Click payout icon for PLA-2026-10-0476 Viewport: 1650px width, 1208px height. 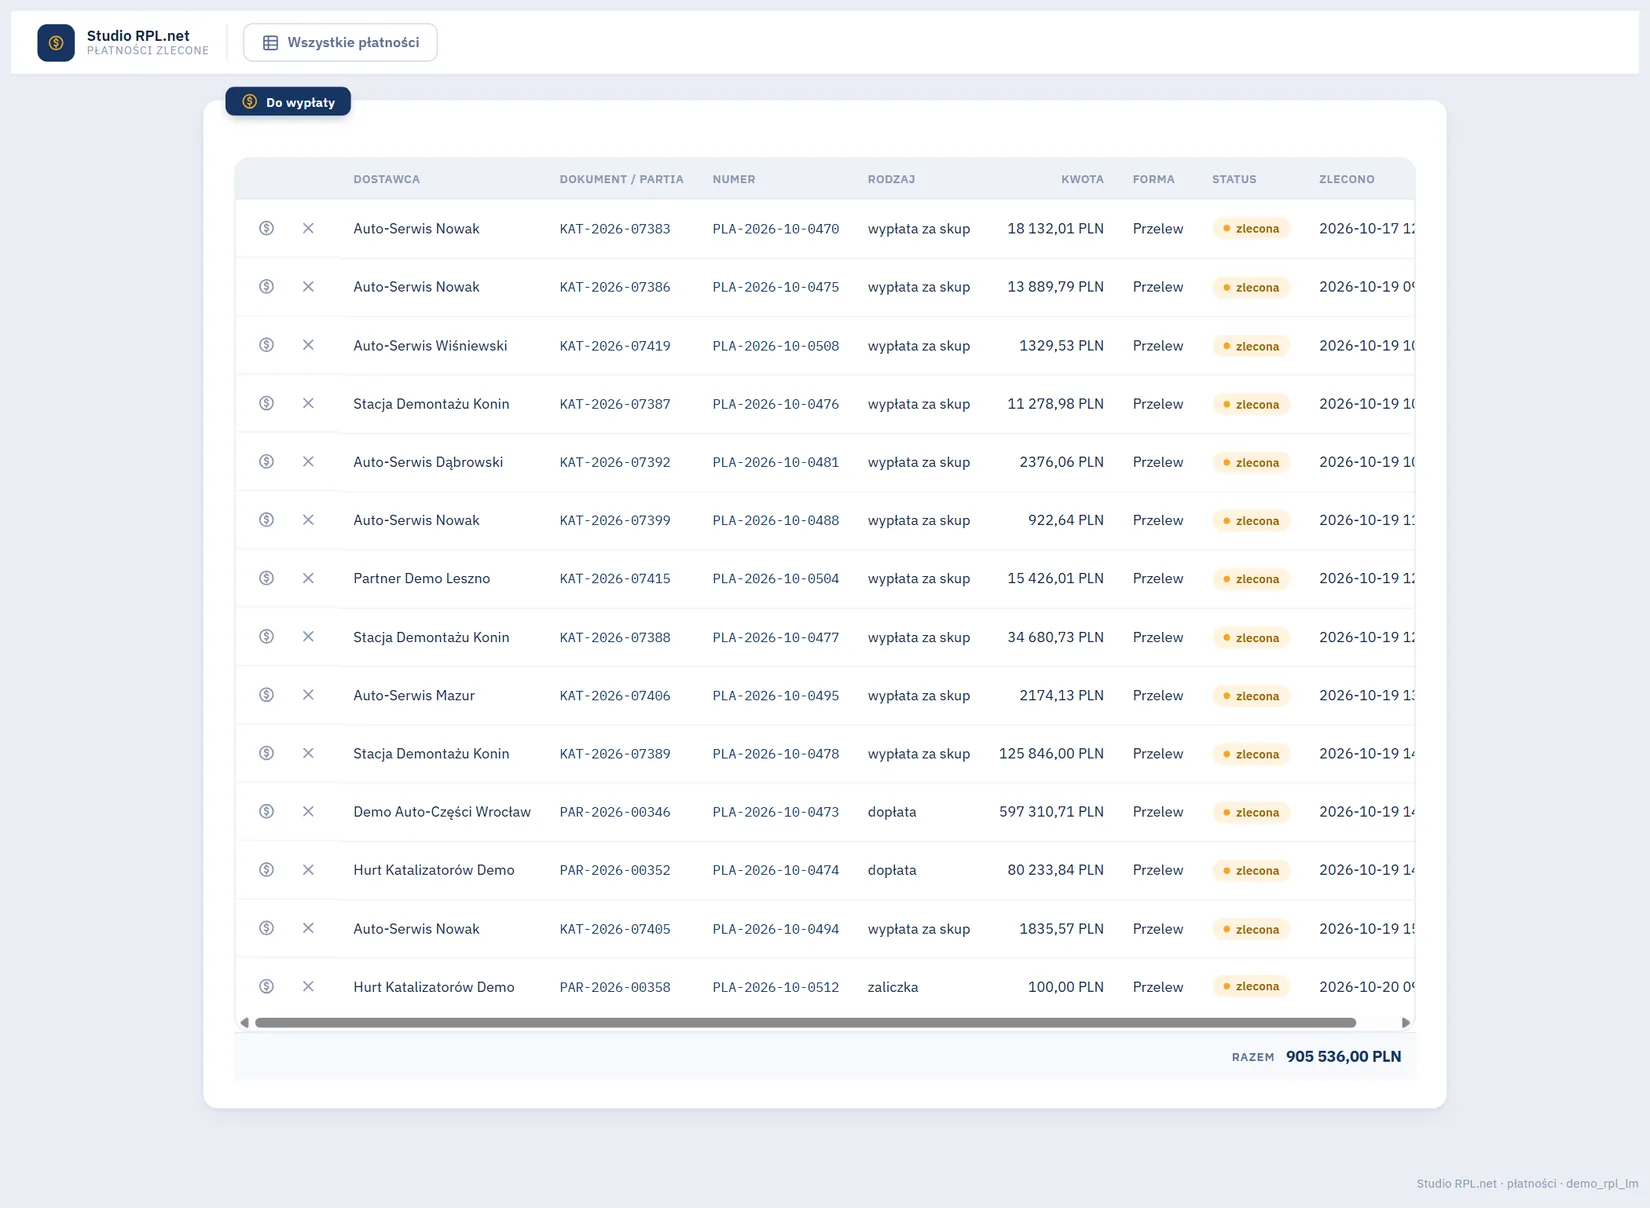266,403
